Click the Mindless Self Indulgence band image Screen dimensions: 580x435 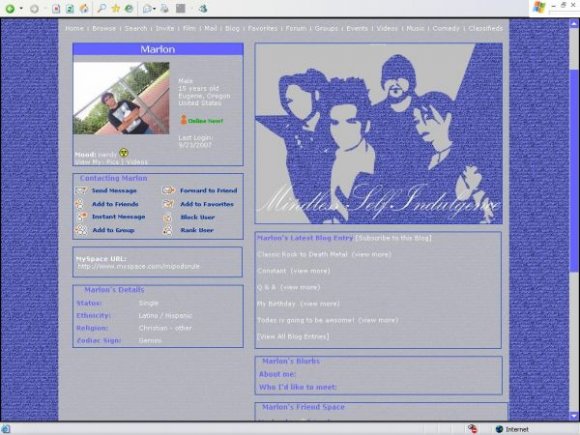(x=379, y=134)
